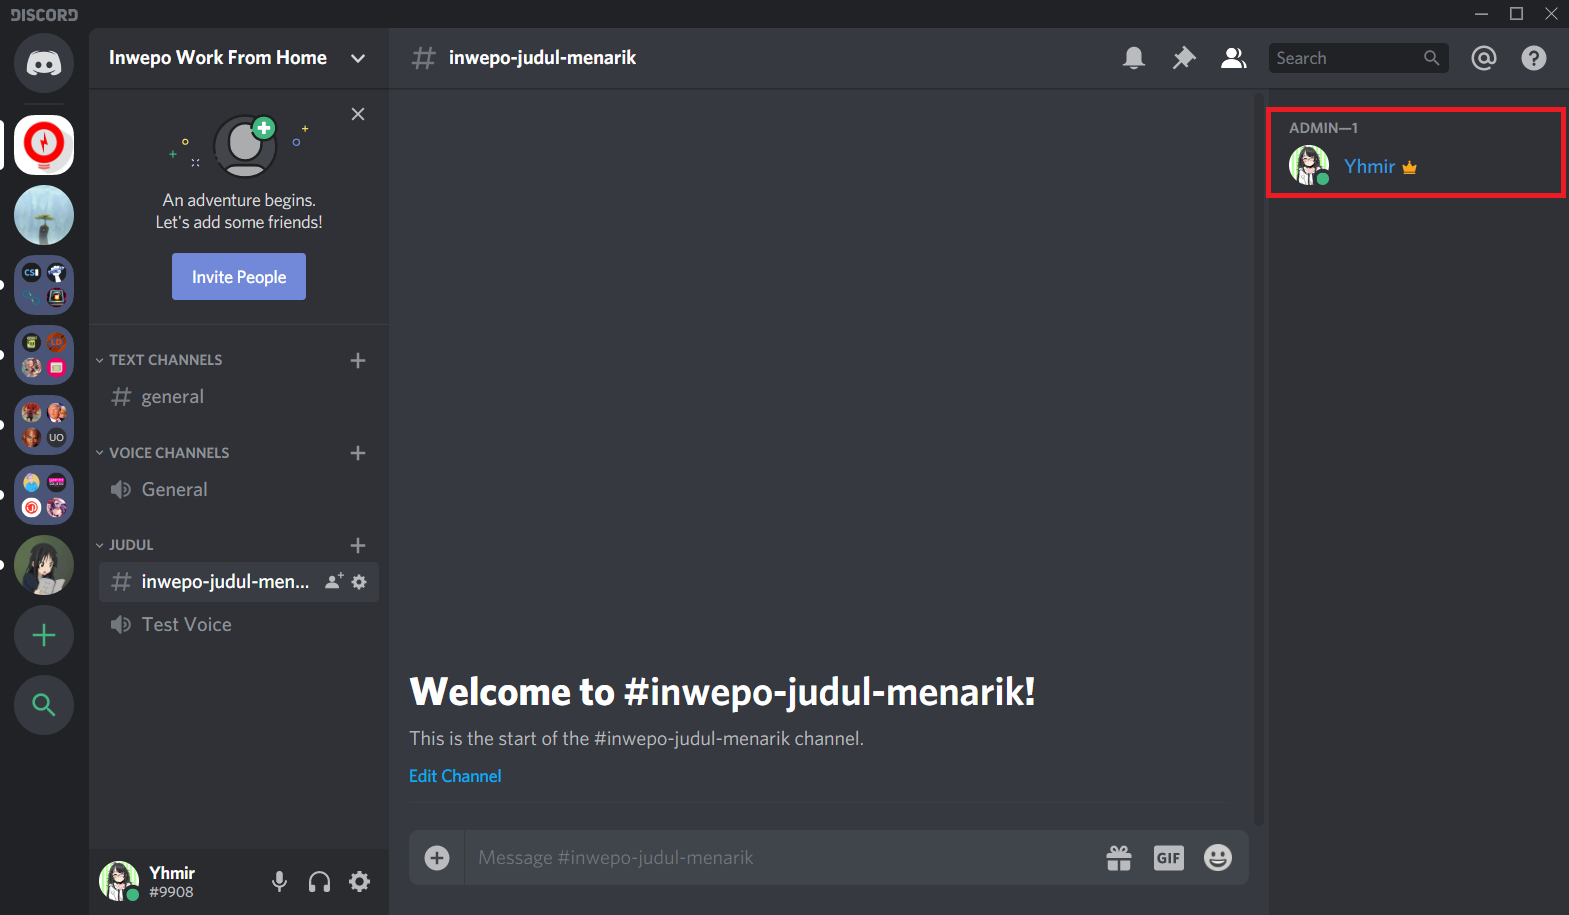Create a channel in TEXT CHANNELS

pyautogui.click(x=358, y=360)
